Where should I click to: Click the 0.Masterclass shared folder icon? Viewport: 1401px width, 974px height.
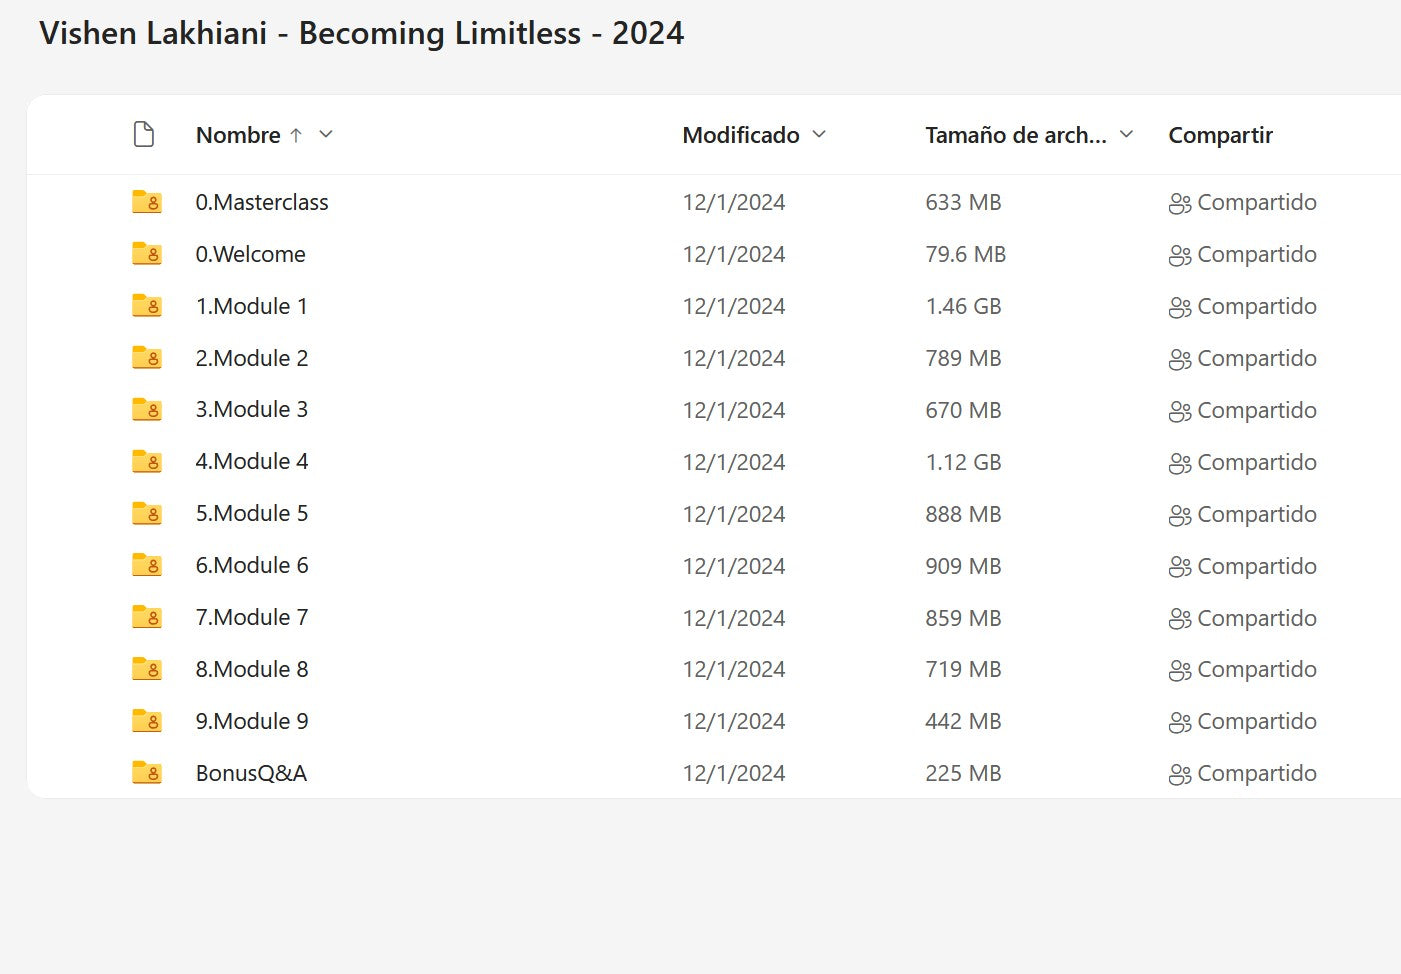pos(147,202)
